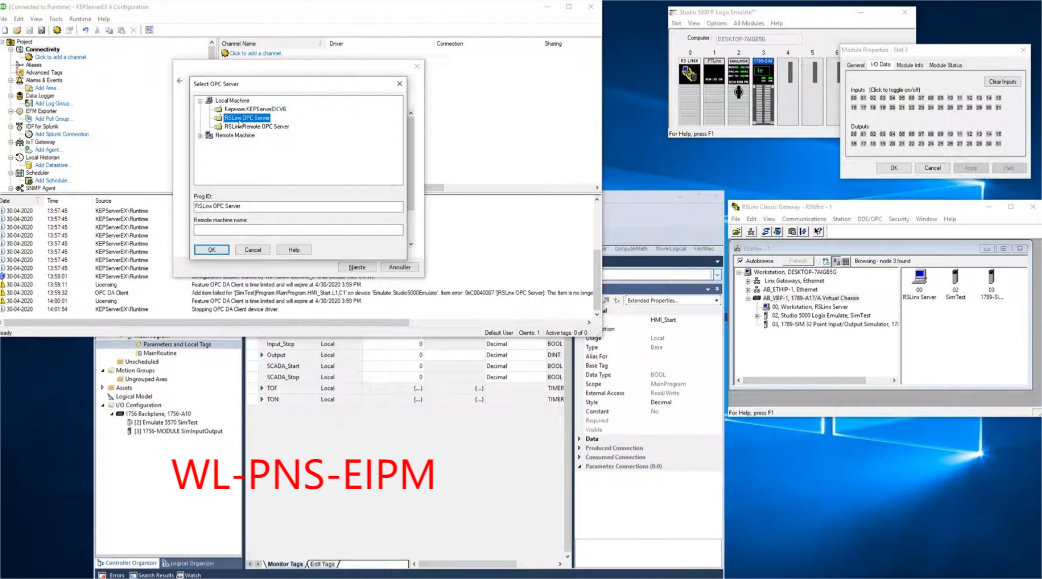Screen dimensions: 1042x579
Task: Switch to Edit Tags tab
Action: coord(322,564)
